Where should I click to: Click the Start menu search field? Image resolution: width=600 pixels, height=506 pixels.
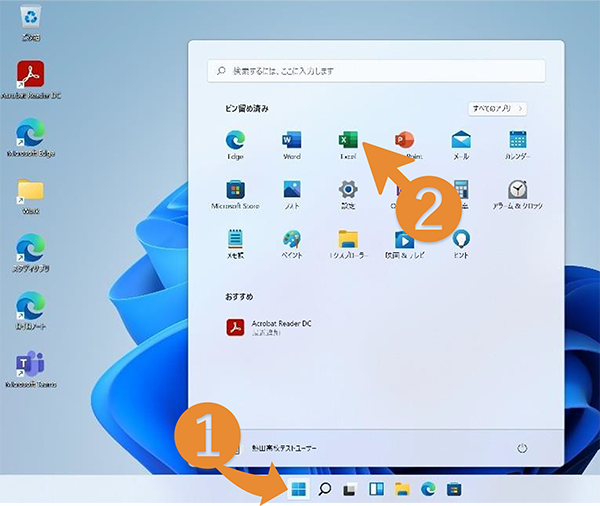376,71
